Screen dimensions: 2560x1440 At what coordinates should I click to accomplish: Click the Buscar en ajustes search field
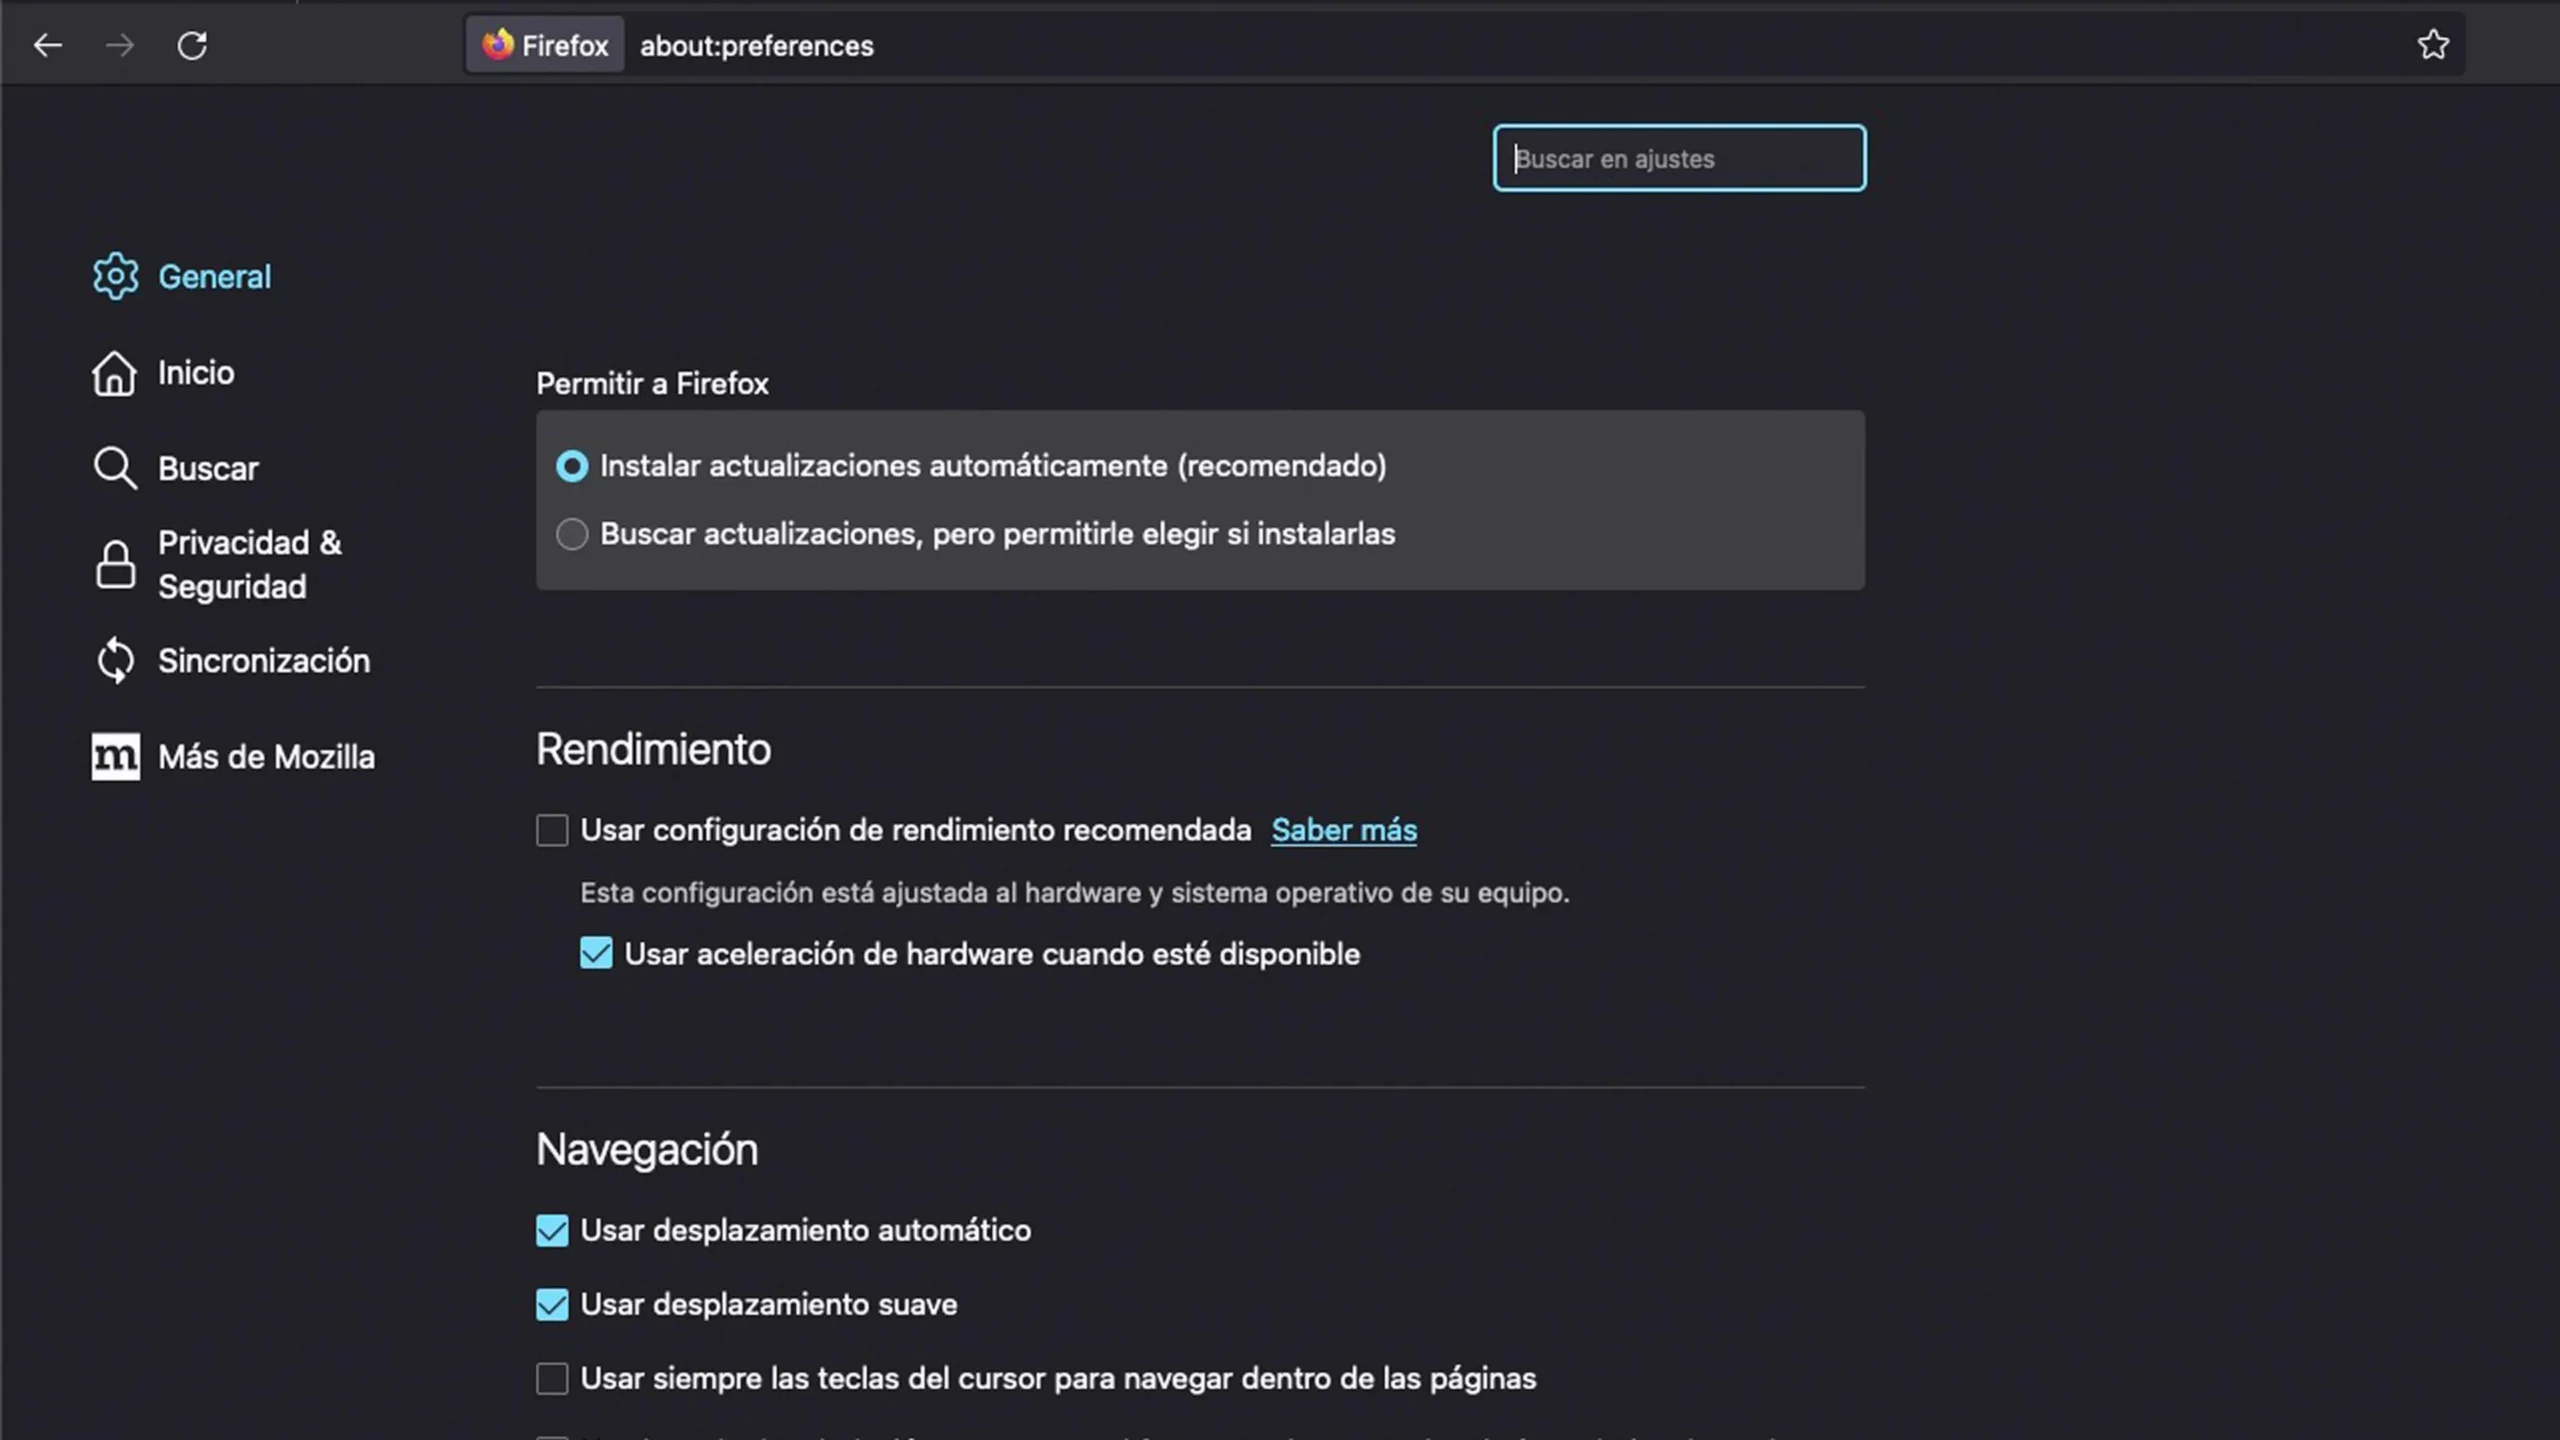(x=1679, y=158)
